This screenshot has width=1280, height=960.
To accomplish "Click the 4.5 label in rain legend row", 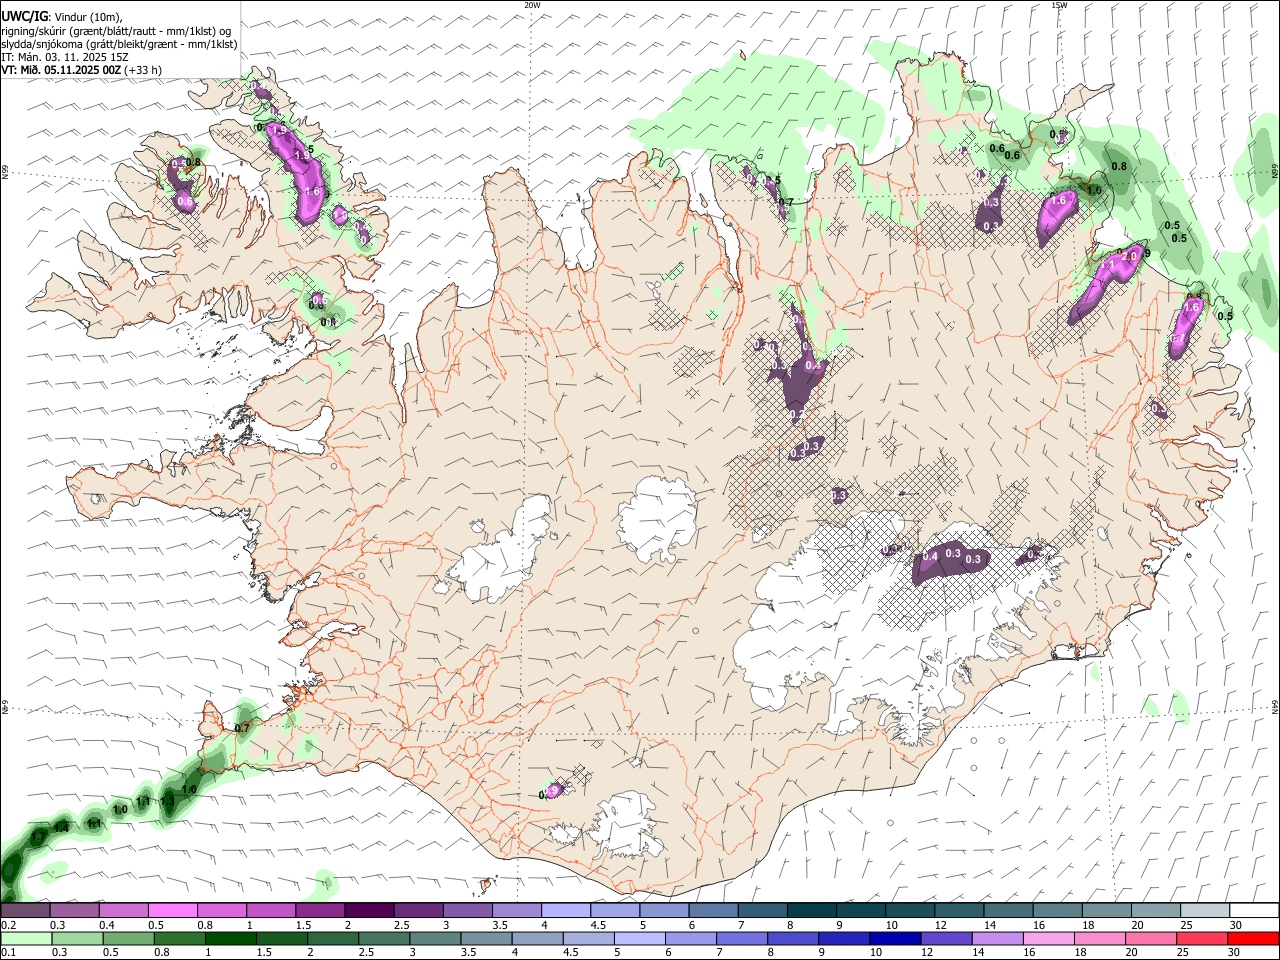I will click(x=570, y=953).
